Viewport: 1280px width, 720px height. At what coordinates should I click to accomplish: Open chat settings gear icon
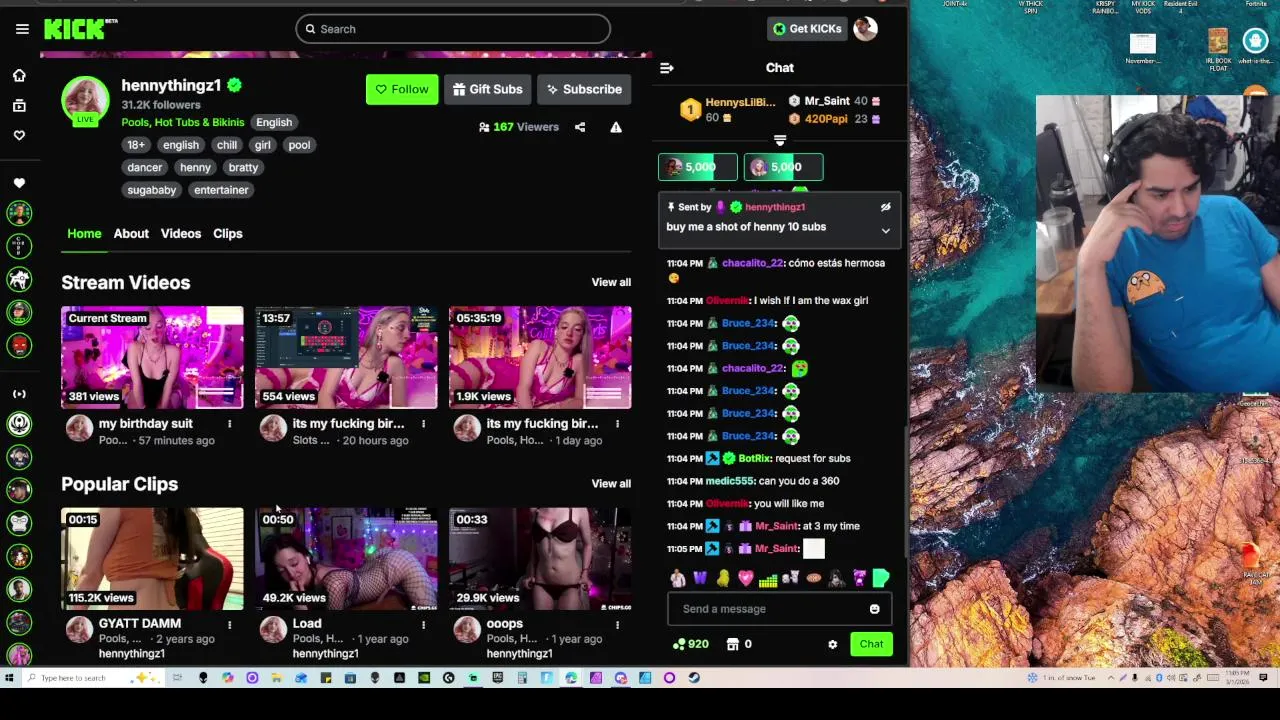click(832, 645)
